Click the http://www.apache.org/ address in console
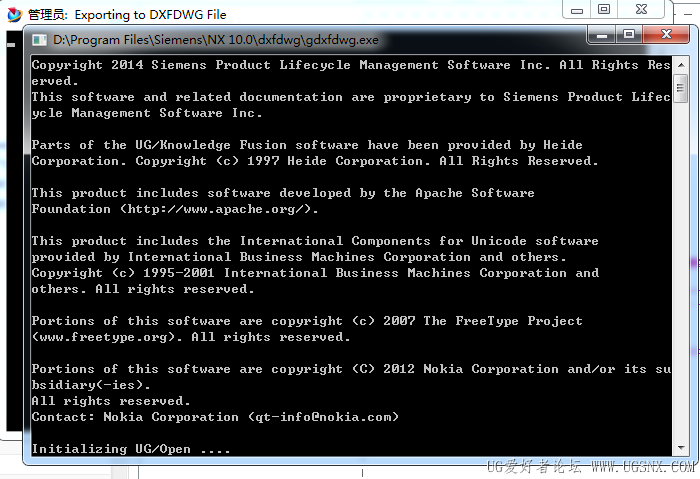700x479 pixels. pos(218,209)
